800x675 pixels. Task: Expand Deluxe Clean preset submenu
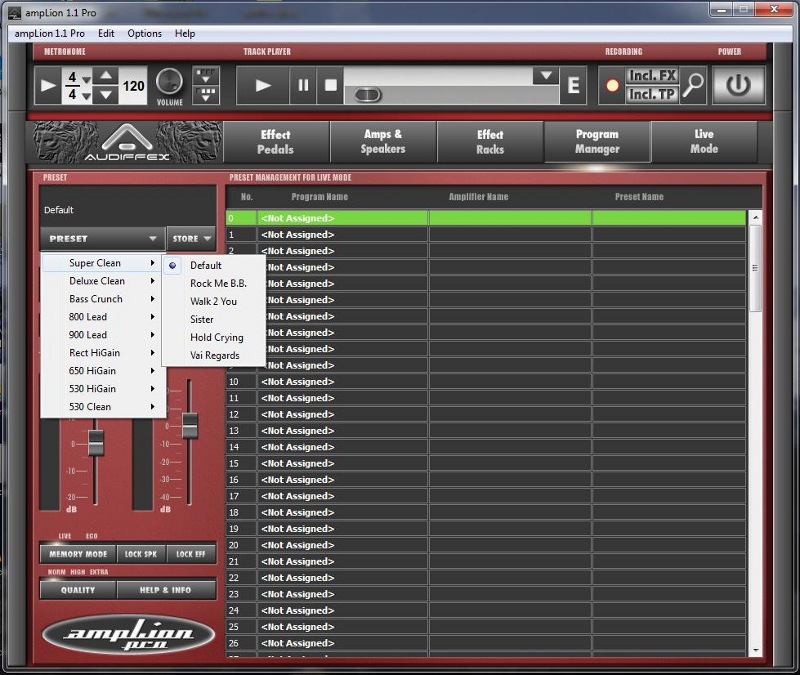tap(104, 281)
